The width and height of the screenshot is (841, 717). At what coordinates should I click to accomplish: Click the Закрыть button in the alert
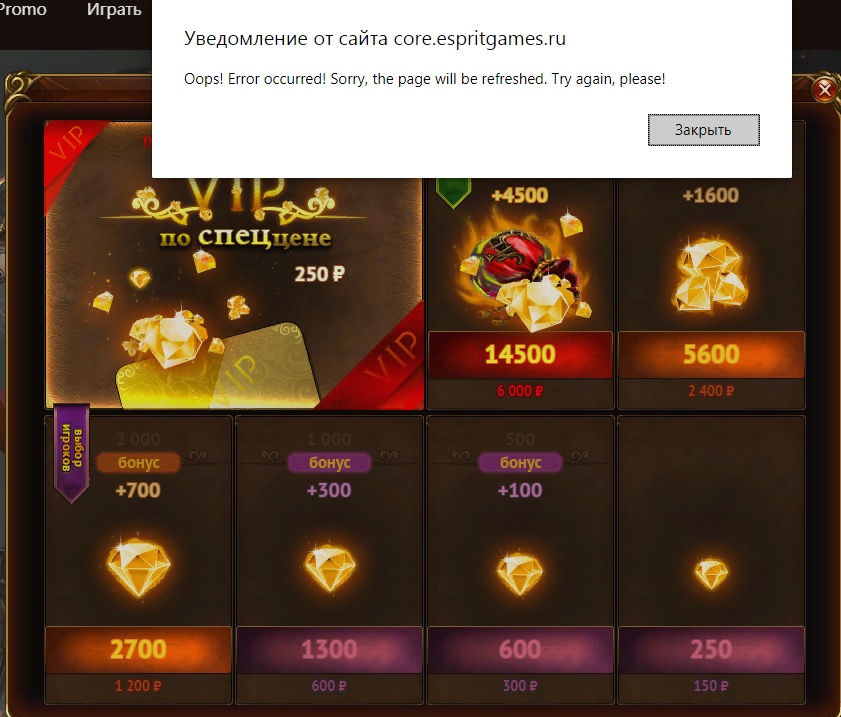[x=703, y=130]
